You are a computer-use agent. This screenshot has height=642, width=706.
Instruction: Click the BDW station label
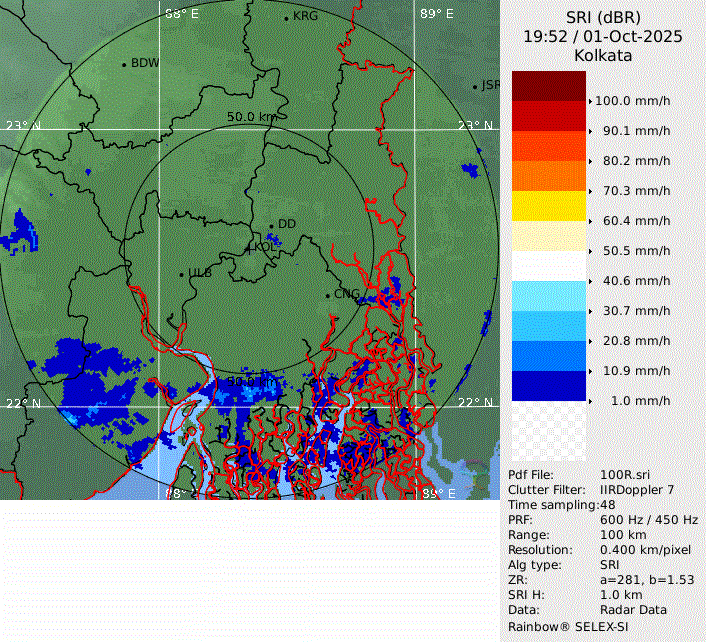point(145,63)
